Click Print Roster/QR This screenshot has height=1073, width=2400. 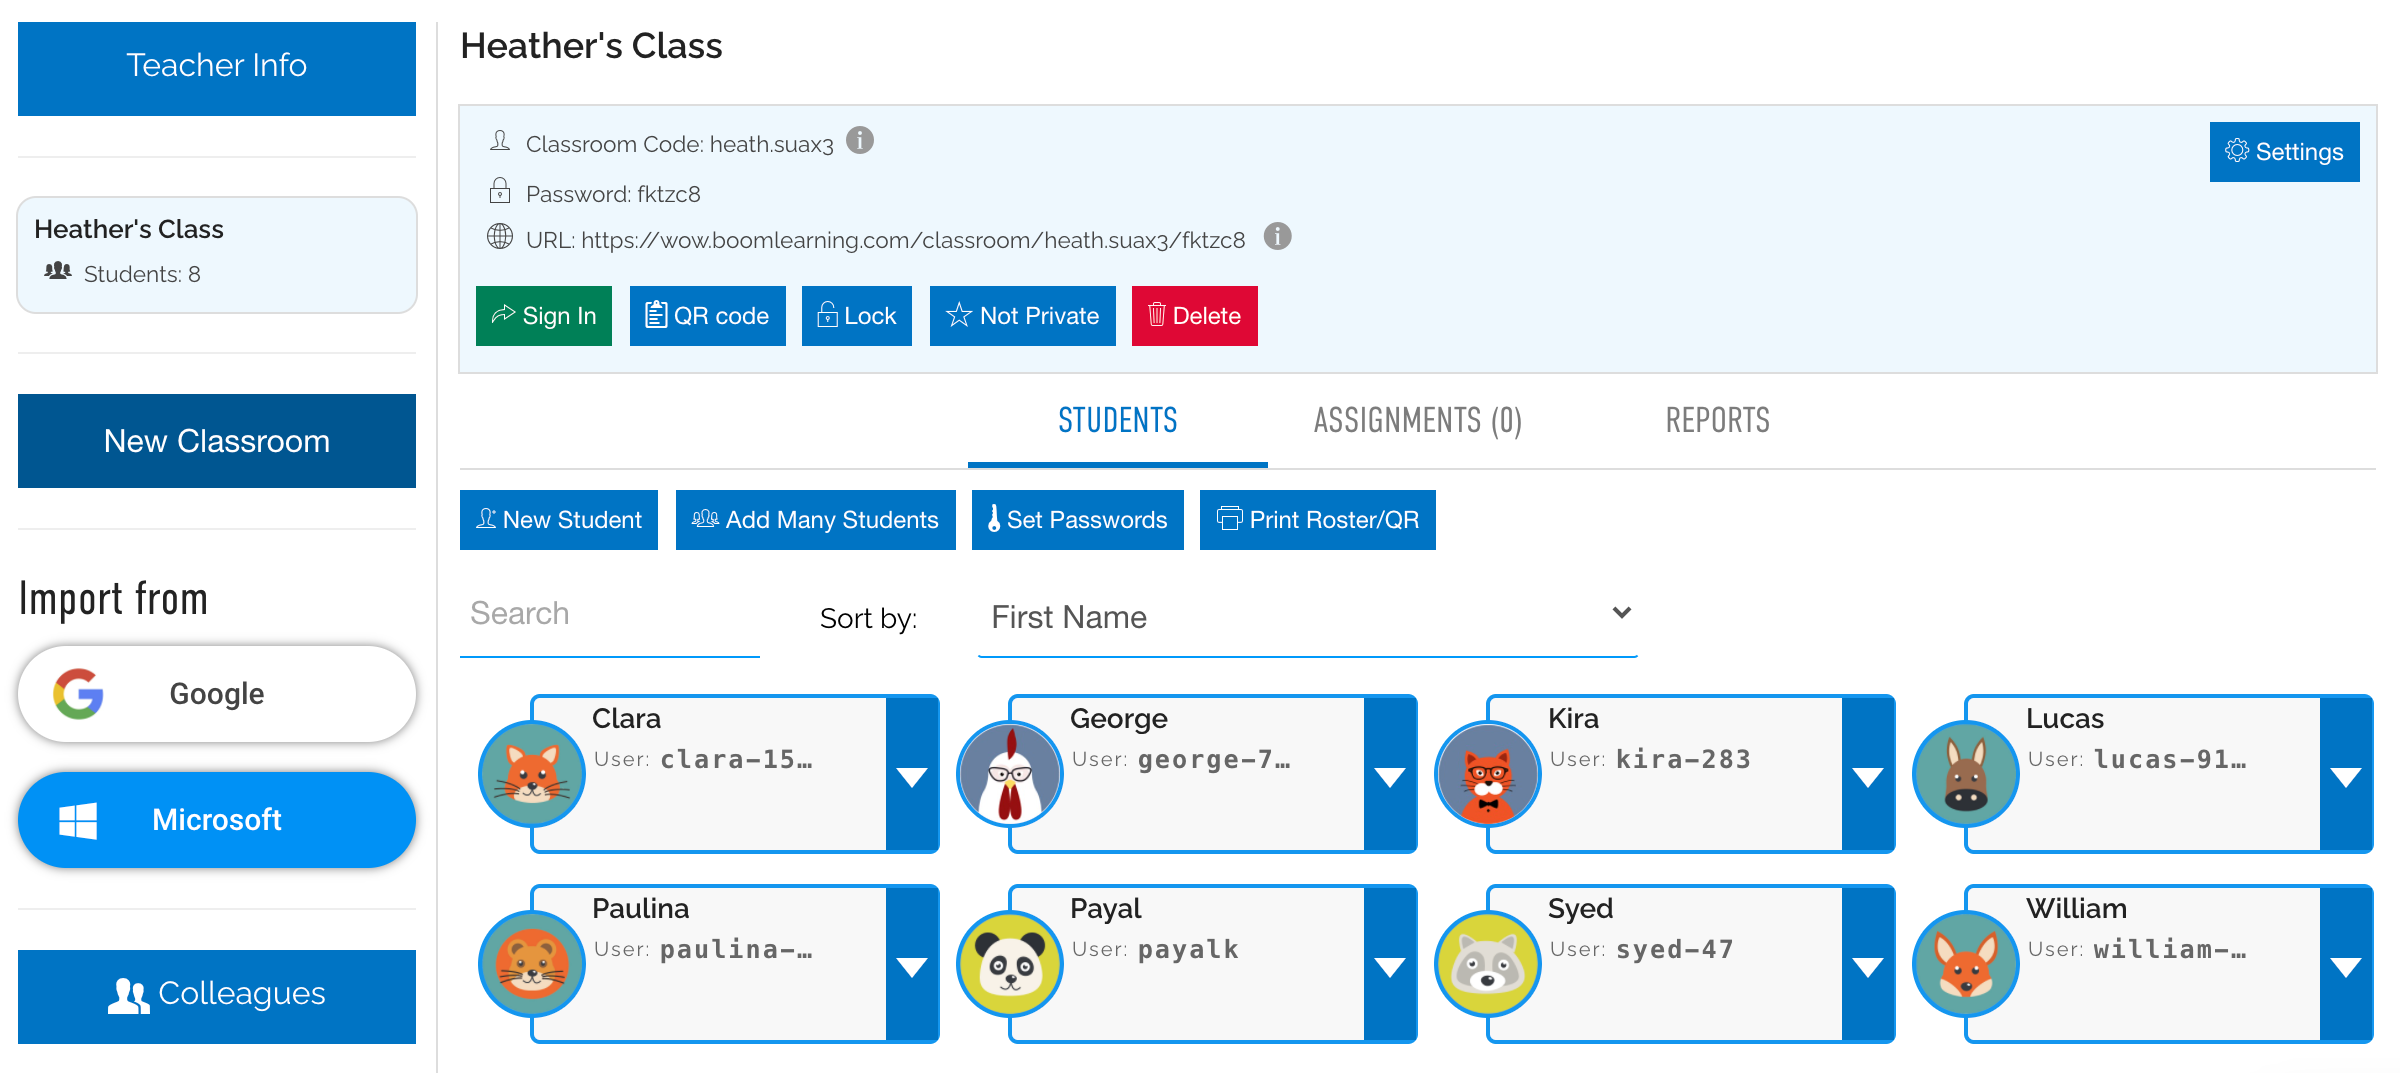click(1318, 520)
